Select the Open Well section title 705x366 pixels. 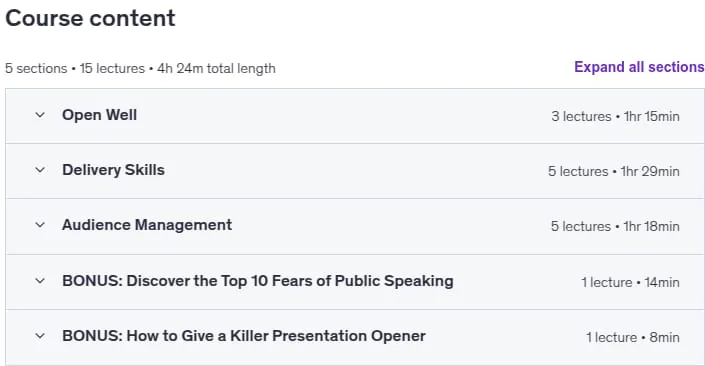click(x=99, y=115)
